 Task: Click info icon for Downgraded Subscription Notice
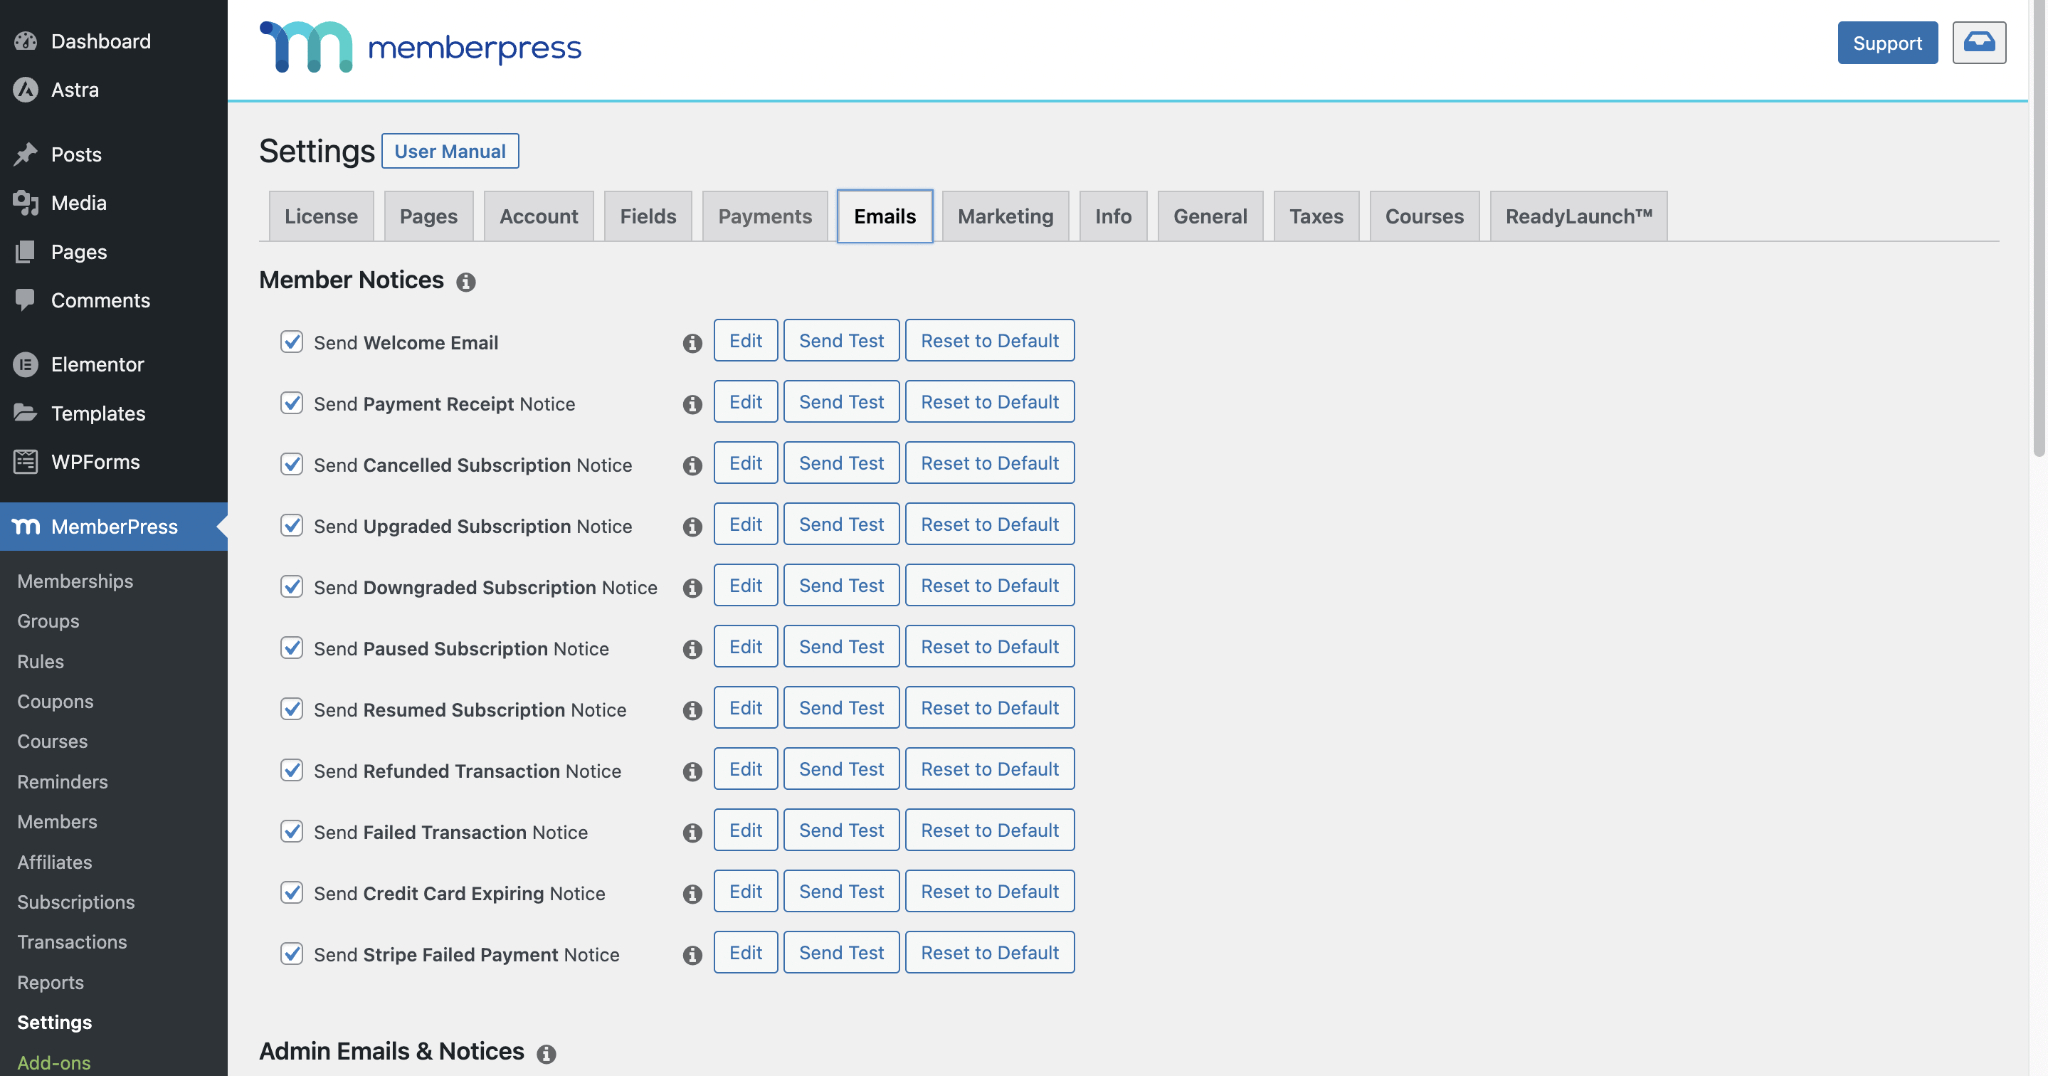pos(692,588)
